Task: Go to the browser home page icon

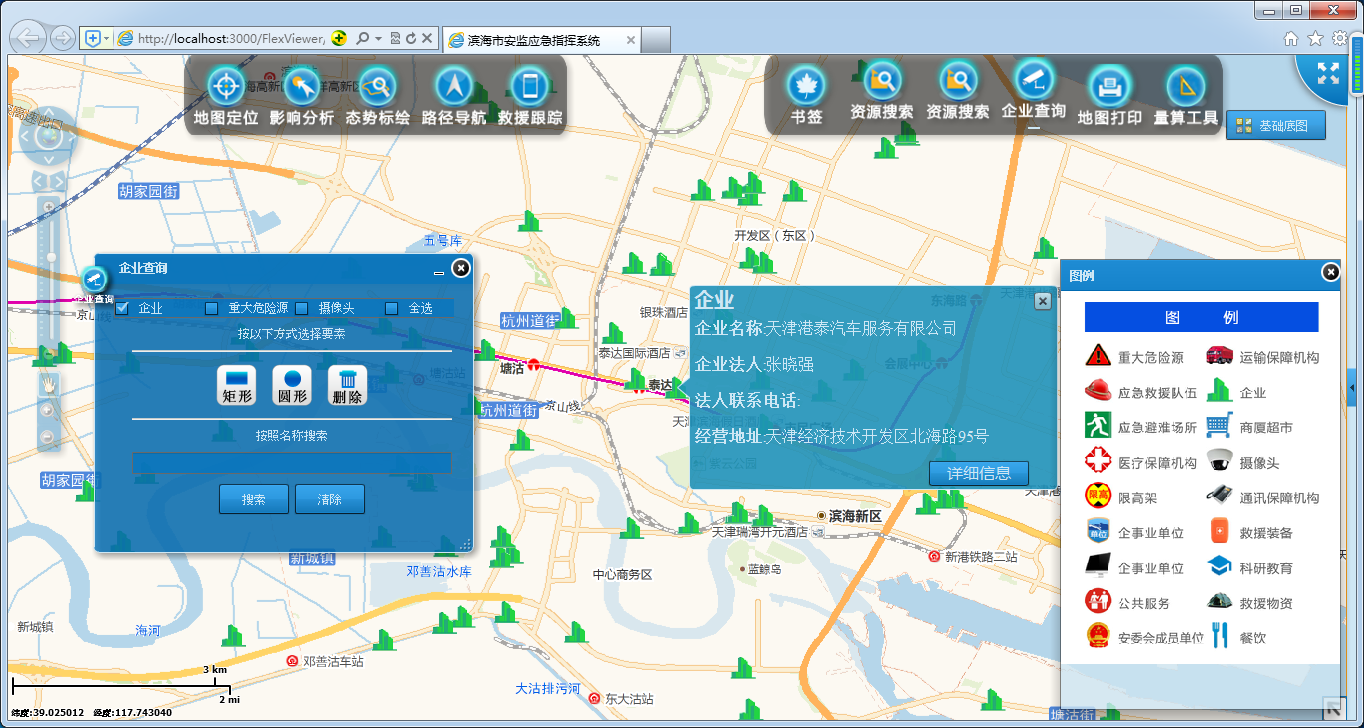Action: 1291,39
